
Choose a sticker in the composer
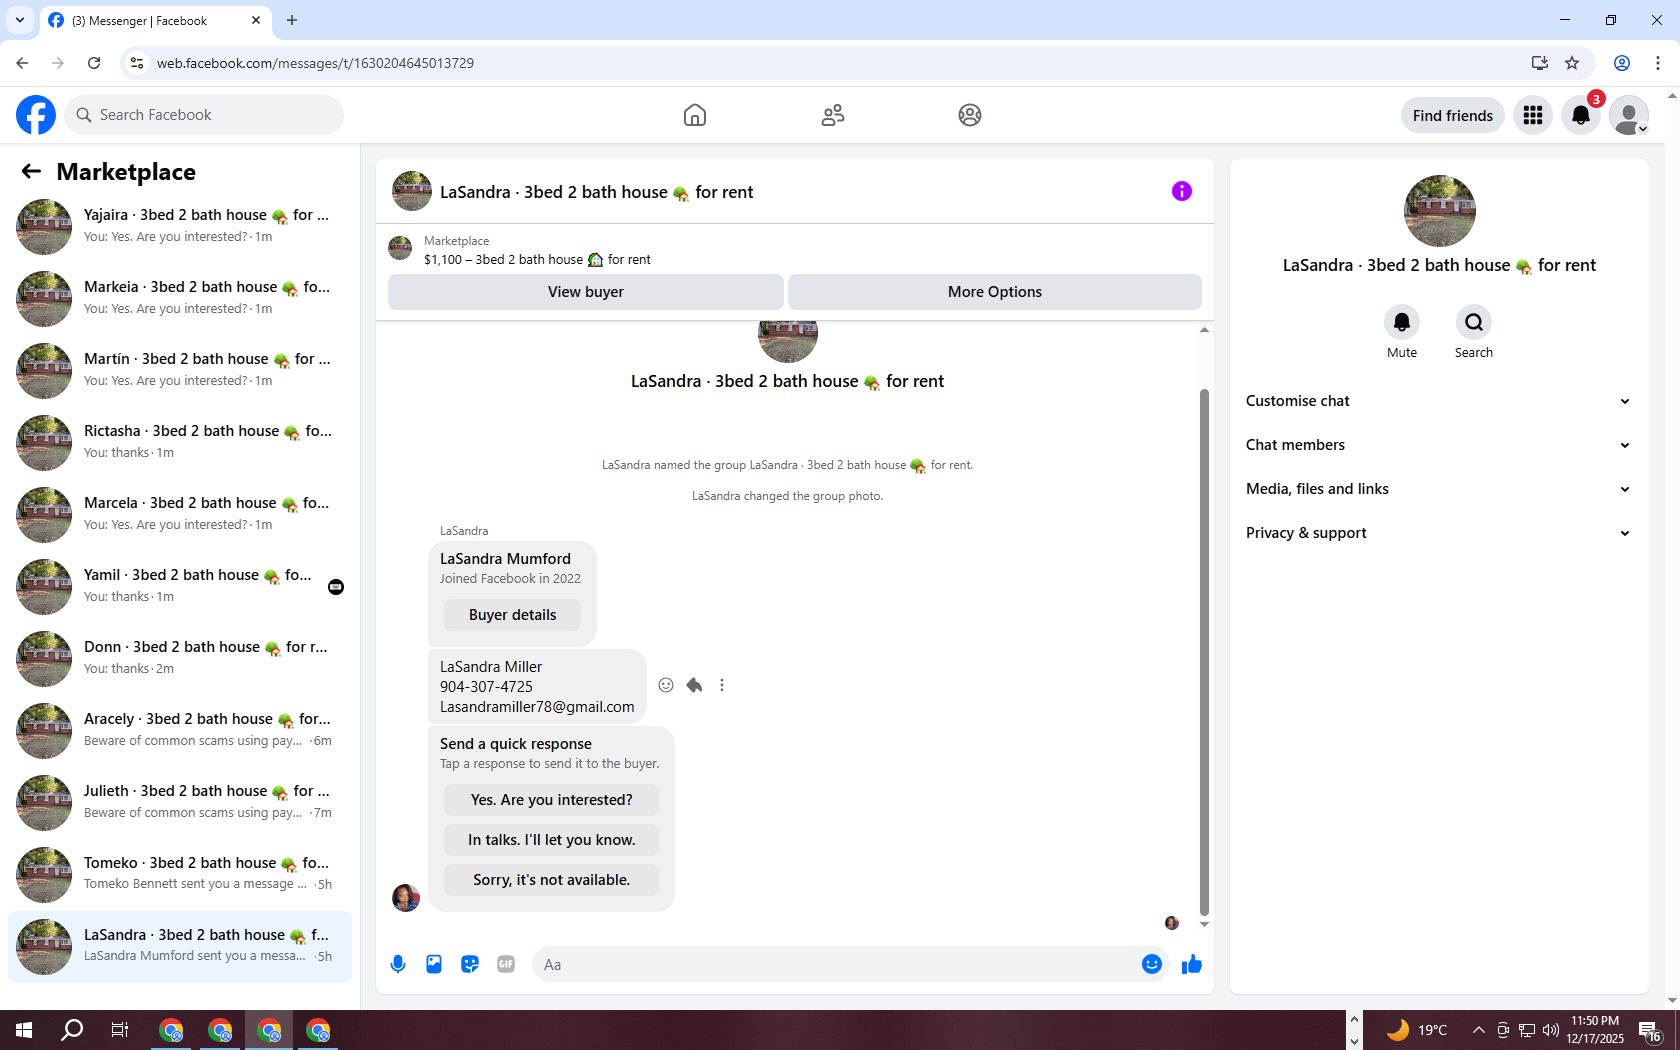click(470, 964)
